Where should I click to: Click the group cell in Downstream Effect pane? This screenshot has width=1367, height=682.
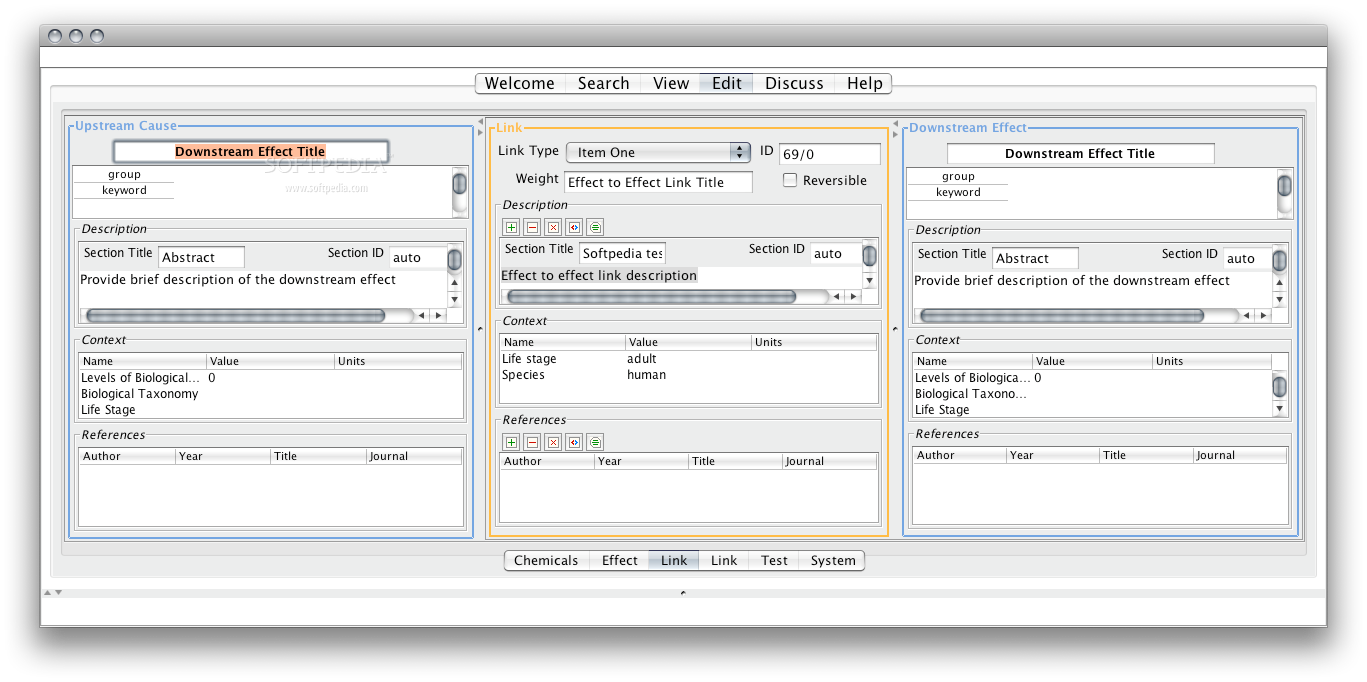point(958,176)
